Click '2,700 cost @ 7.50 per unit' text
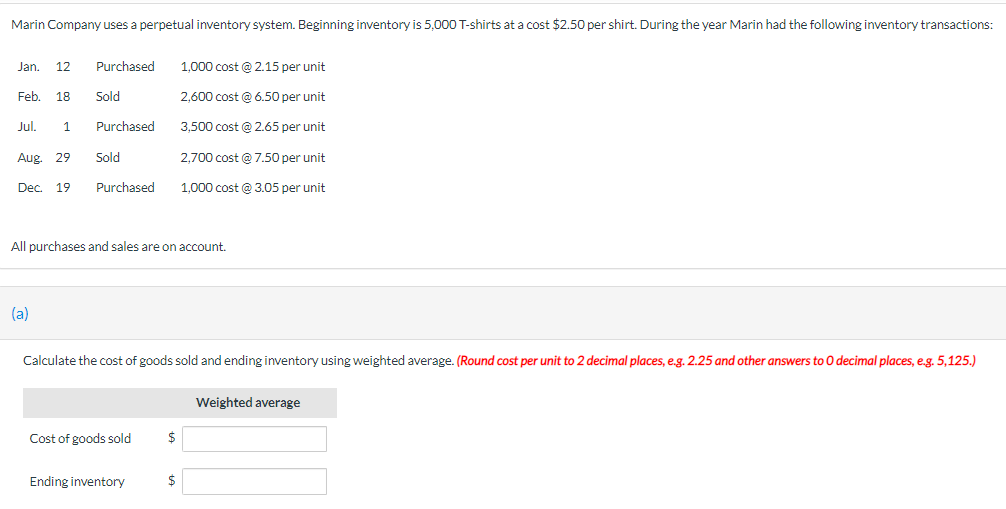The image size is (1006, 509). click(253, 158)
